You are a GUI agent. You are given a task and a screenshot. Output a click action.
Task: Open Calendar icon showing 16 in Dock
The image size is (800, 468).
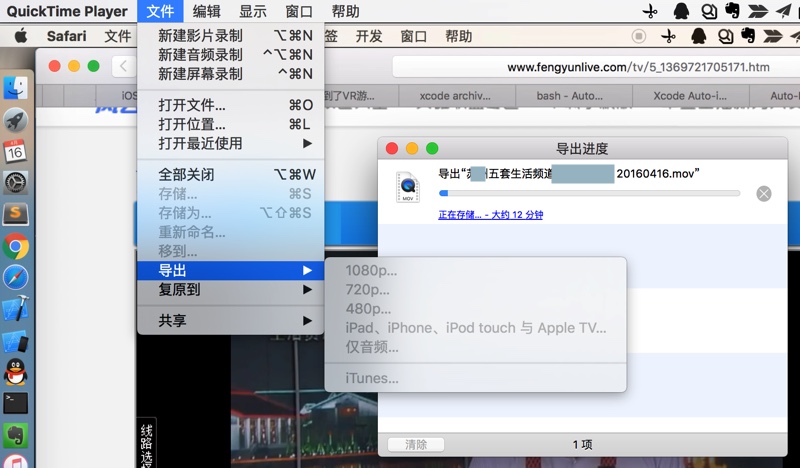15,151
